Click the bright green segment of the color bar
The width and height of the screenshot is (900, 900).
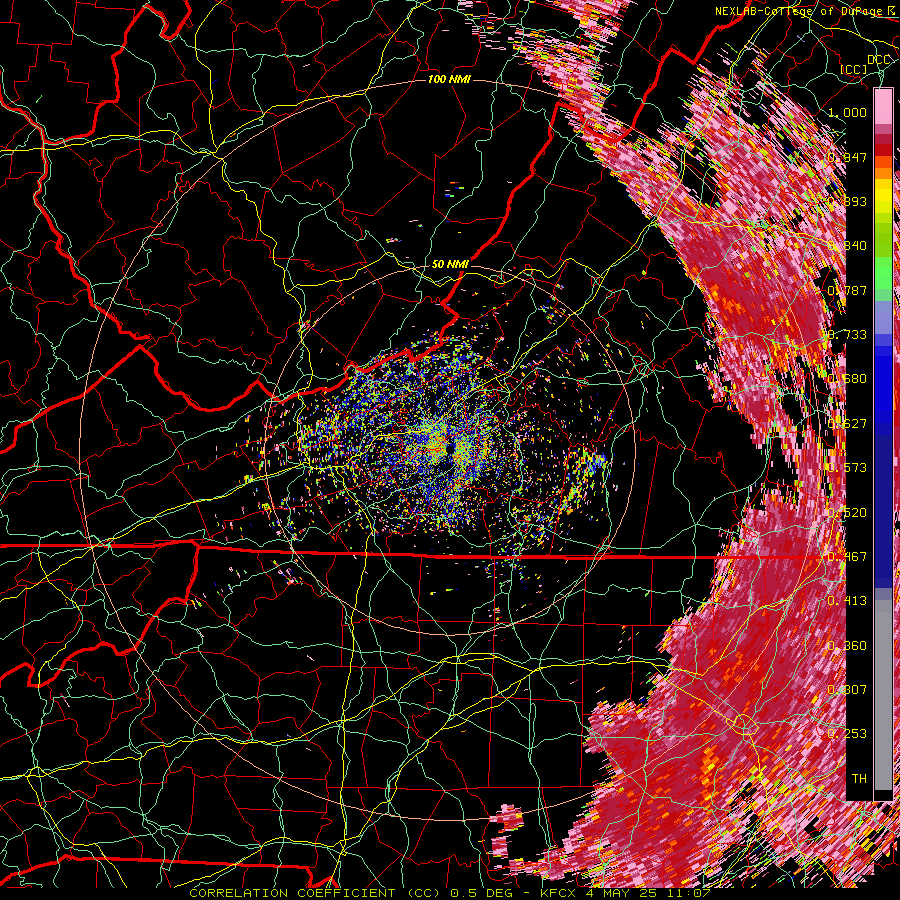point(883,274)
